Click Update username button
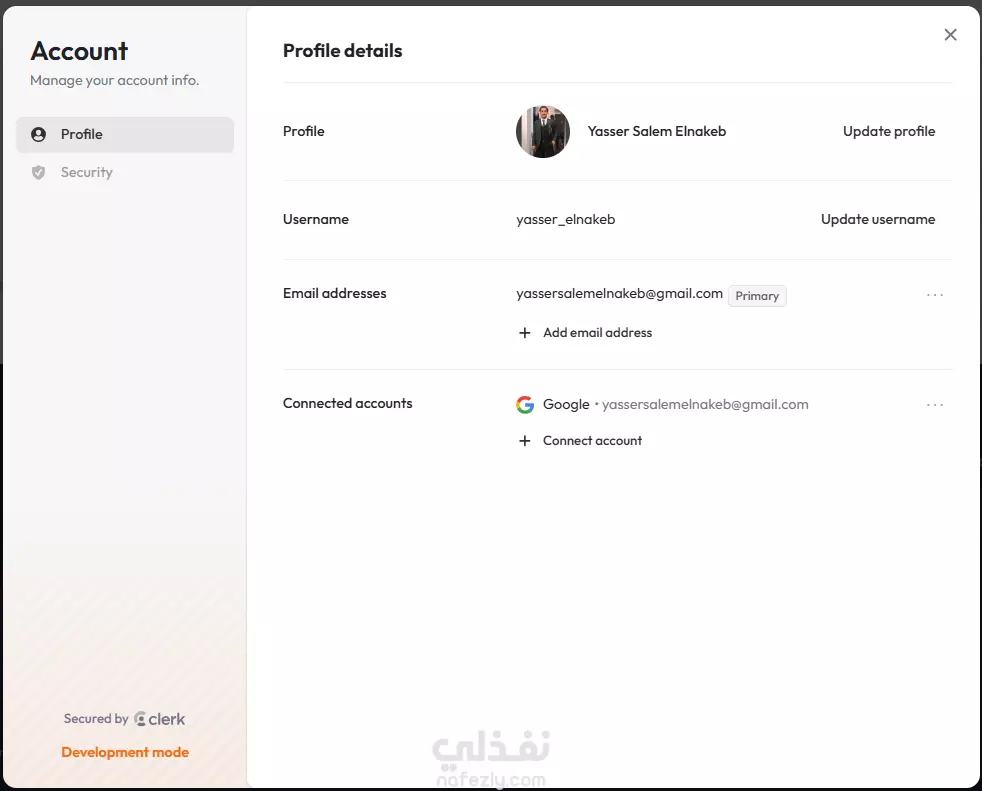Viewport: 982px width, 791px height. tap(877, 219)
